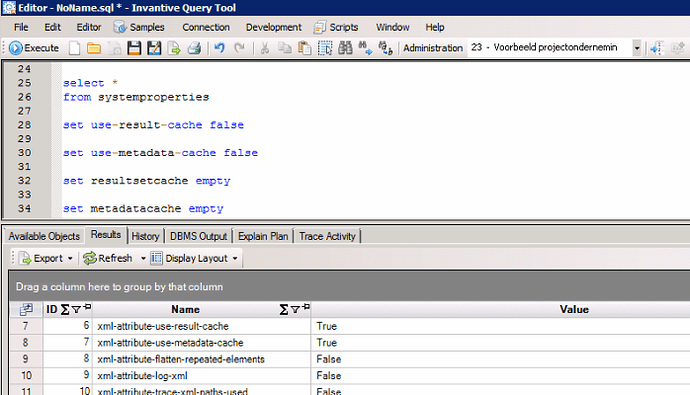This screenshot has width=690, height=395.
Task: Open a file with the folder icon
Action: pos(94,48)
